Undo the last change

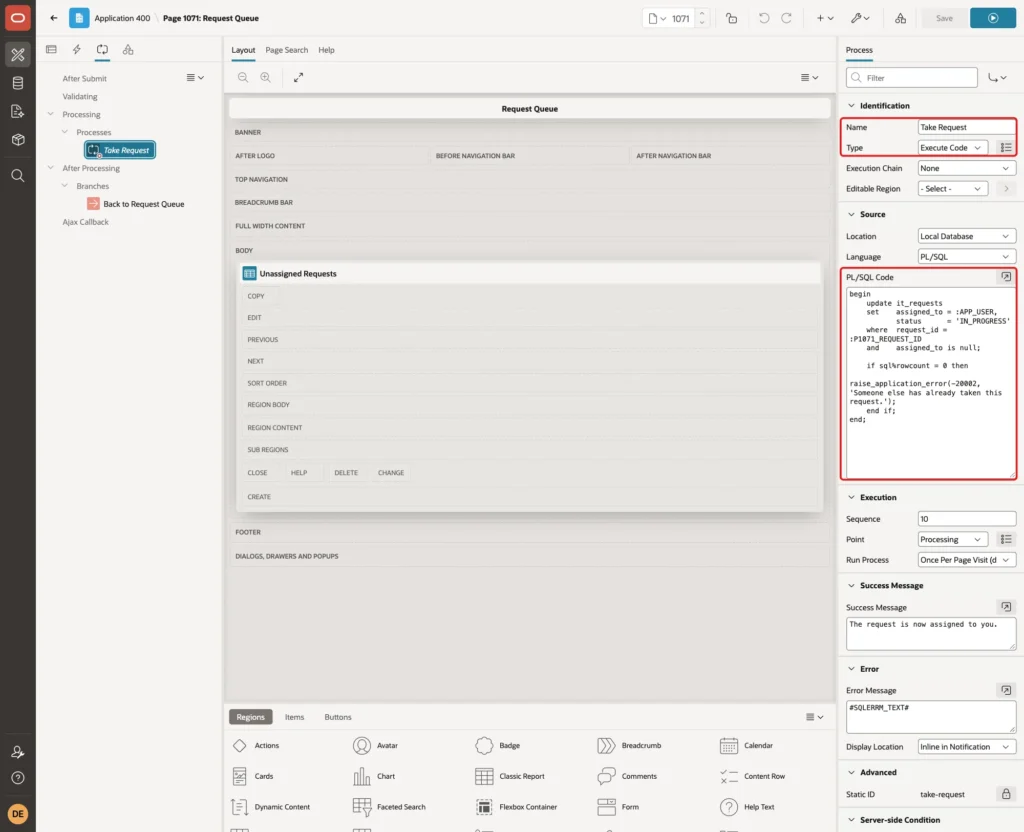(x=763, y=18)
